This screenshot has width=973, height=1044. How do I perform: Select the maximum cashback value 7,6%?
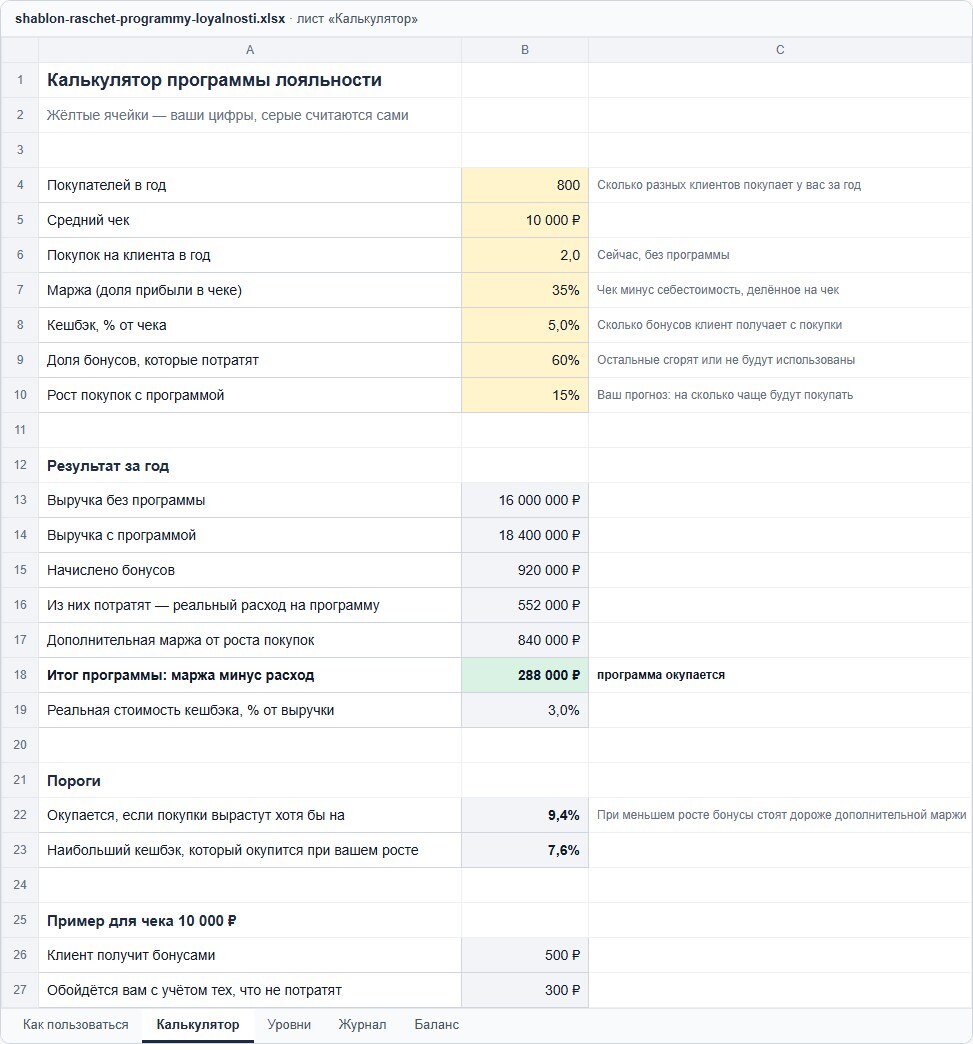tap(525, 850)
